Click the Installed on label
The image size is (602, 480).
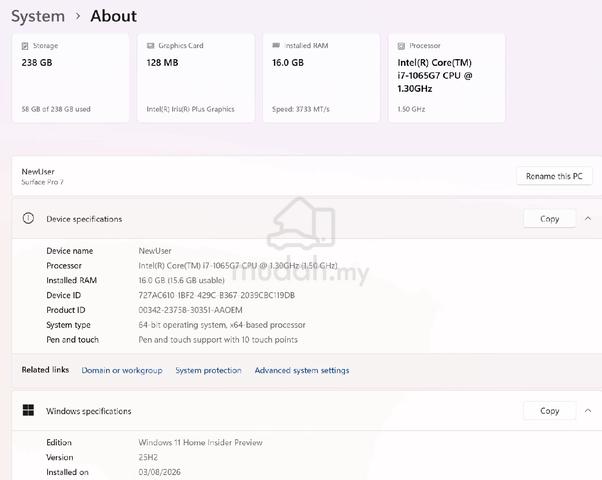click(x=67, y=472)
